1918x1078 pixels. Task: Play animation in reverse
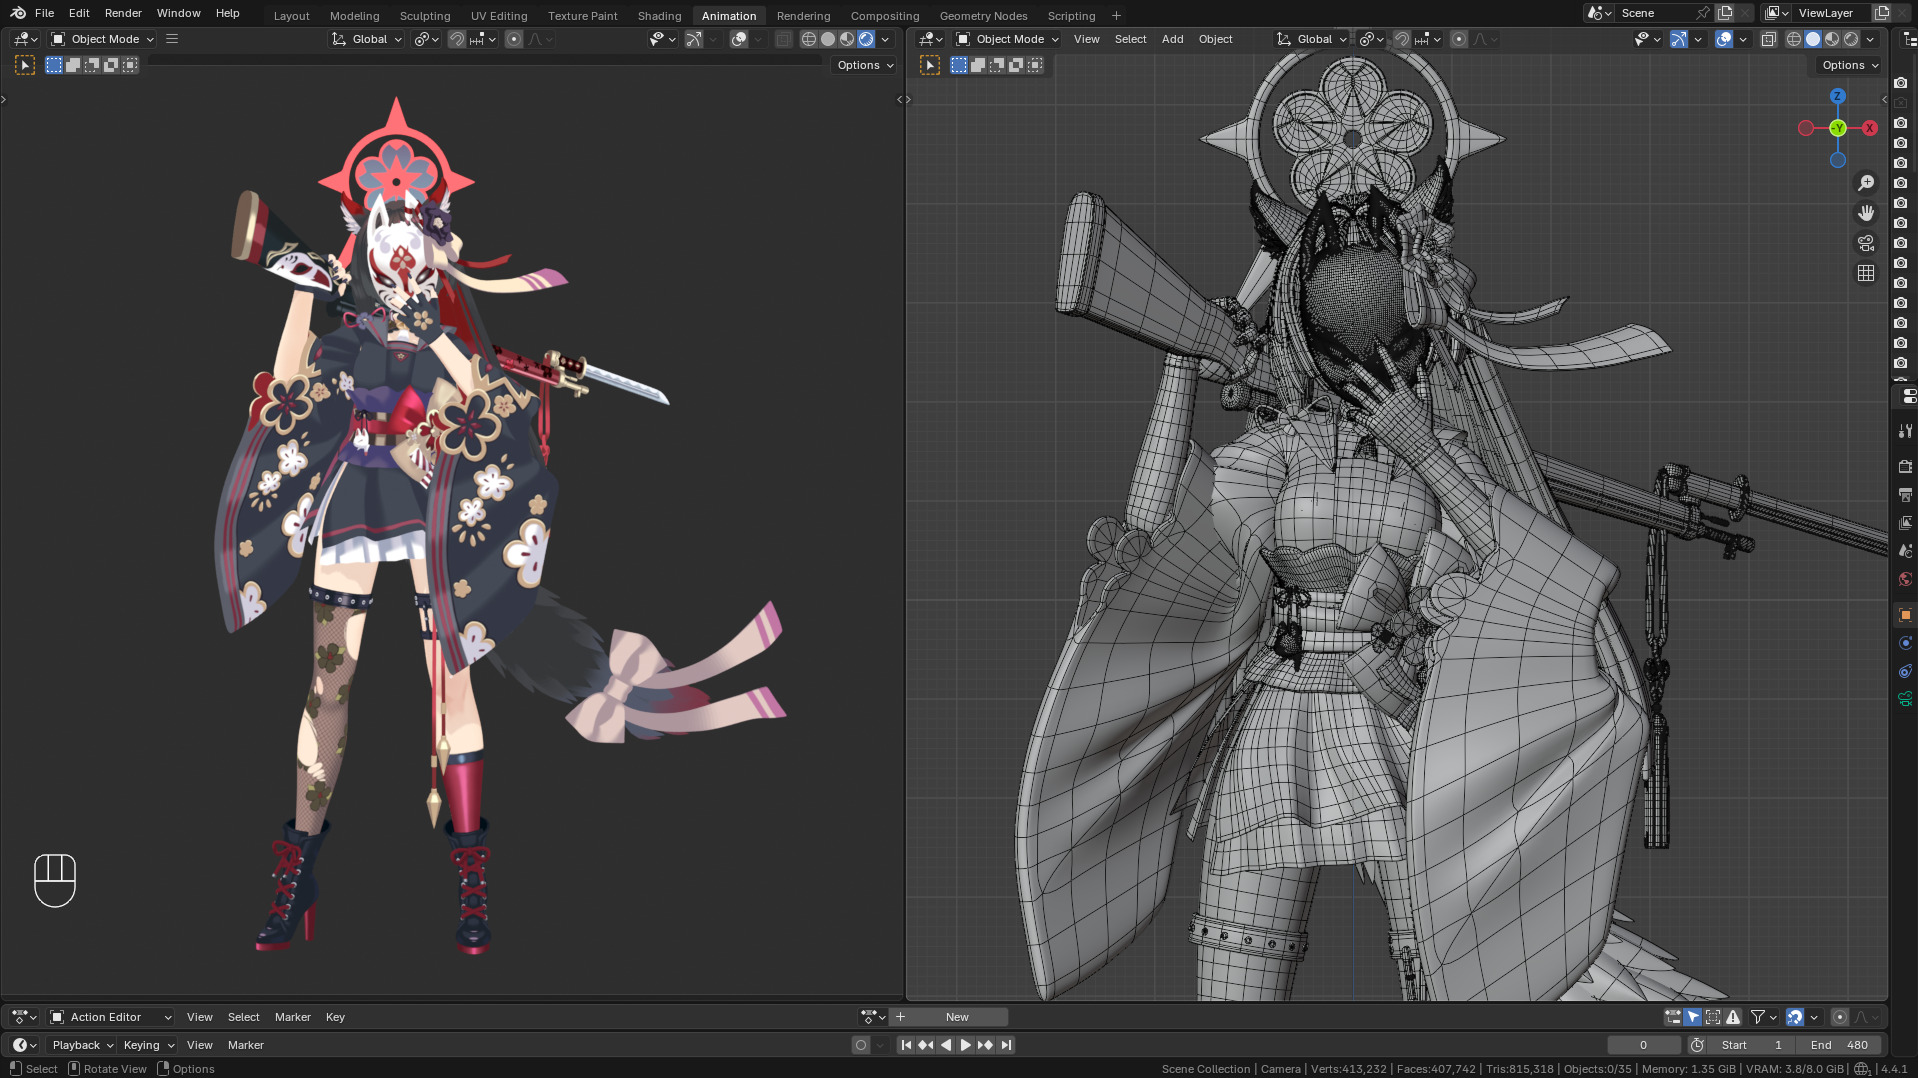pyautogui.click(x=946, y=1045)
